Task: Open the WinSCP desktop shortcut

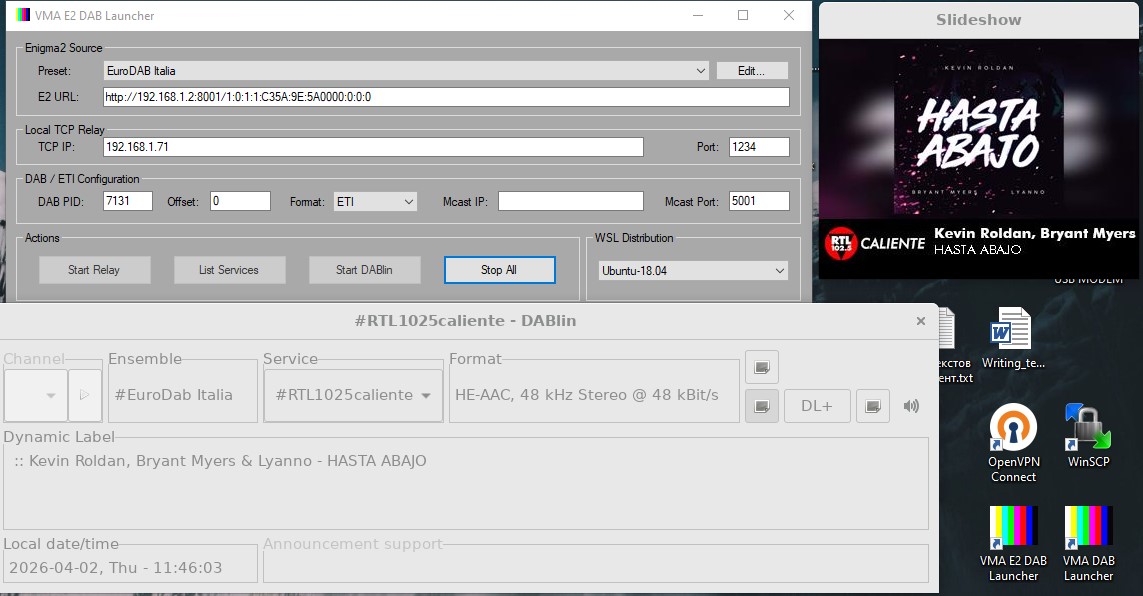Action: 1088,436
